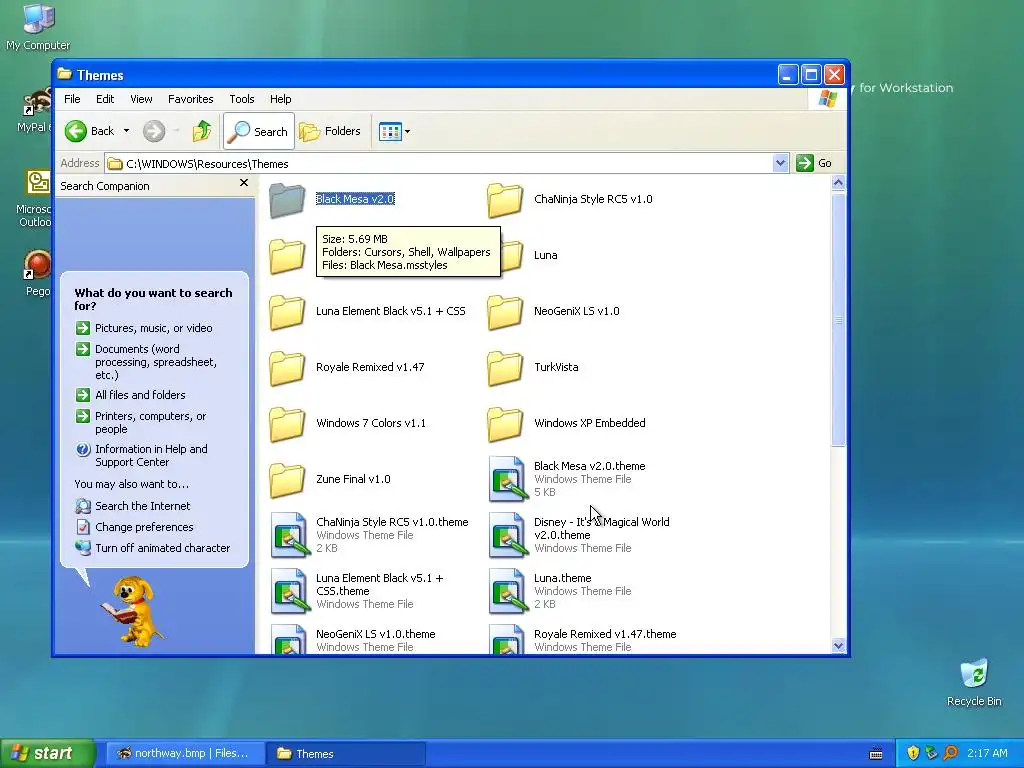Expand the Address bar dropdown arrow
Screen dimensions: 1024x768
point(780,163)
